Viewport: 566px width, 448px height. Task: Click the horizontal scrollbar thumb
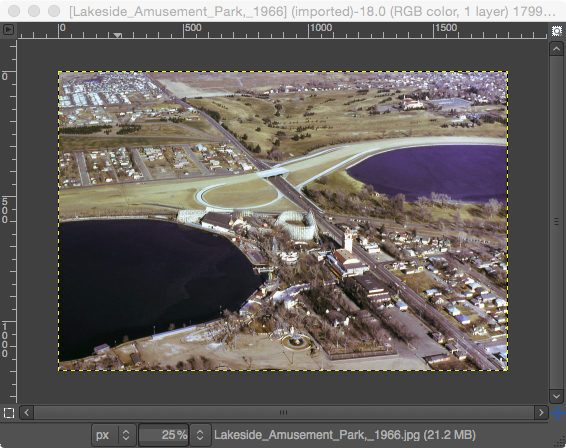(x=284, y=412)
